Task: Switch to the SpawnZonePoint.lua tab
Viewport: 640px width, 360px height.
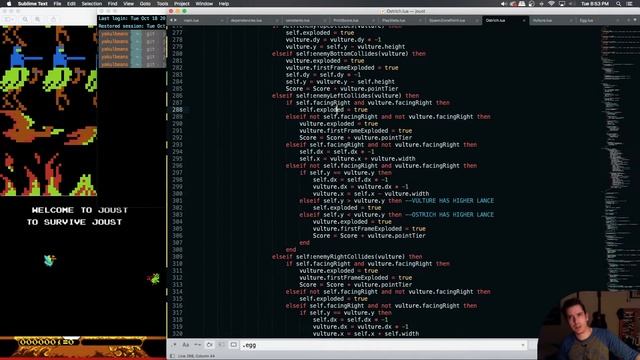Action: tap(447, 20)
